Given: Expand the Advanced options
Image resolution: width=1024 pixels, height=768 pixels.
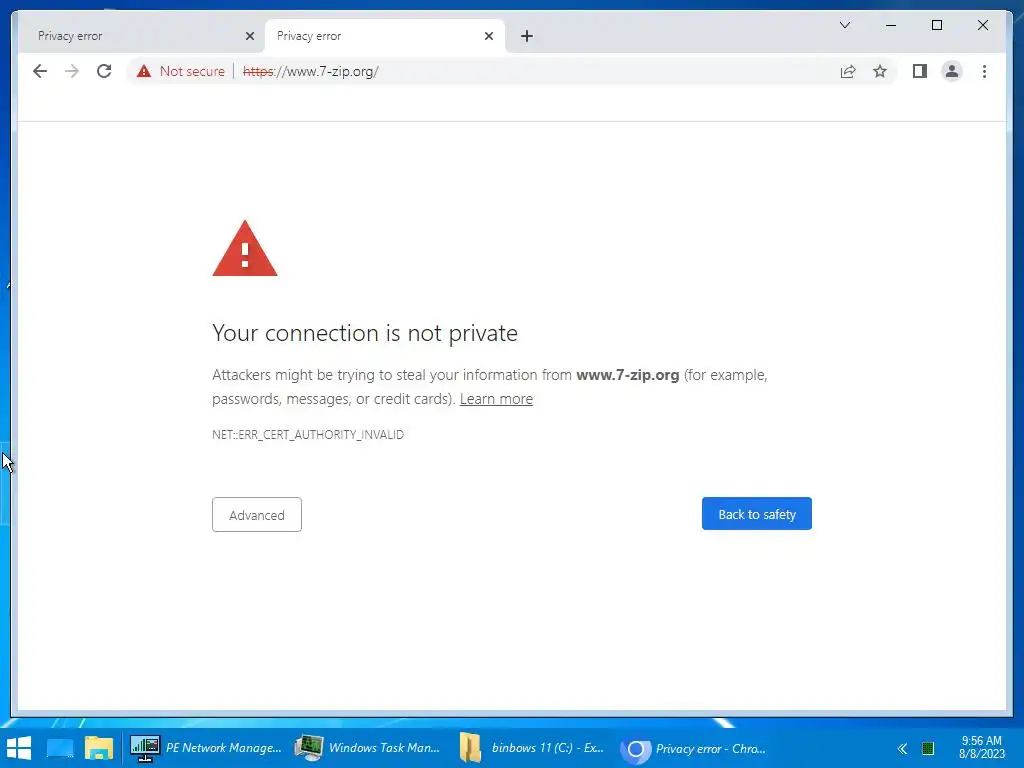Looking at the screenshot, I should point(257,515).
